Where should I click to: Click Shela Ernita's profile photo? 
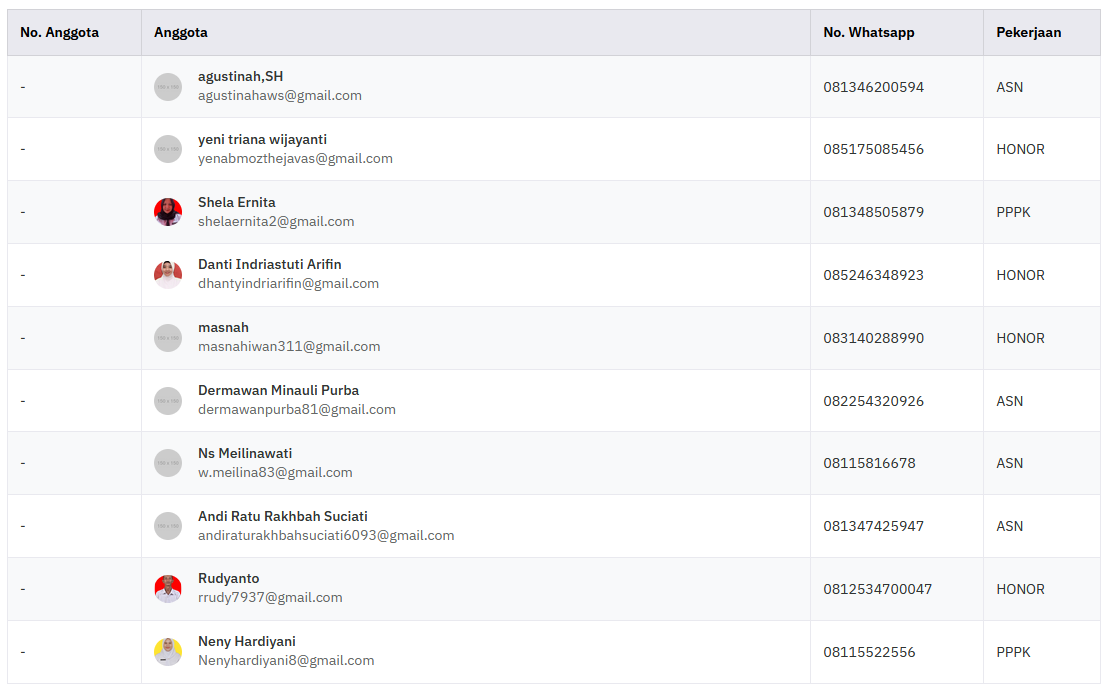pos(168,212)
